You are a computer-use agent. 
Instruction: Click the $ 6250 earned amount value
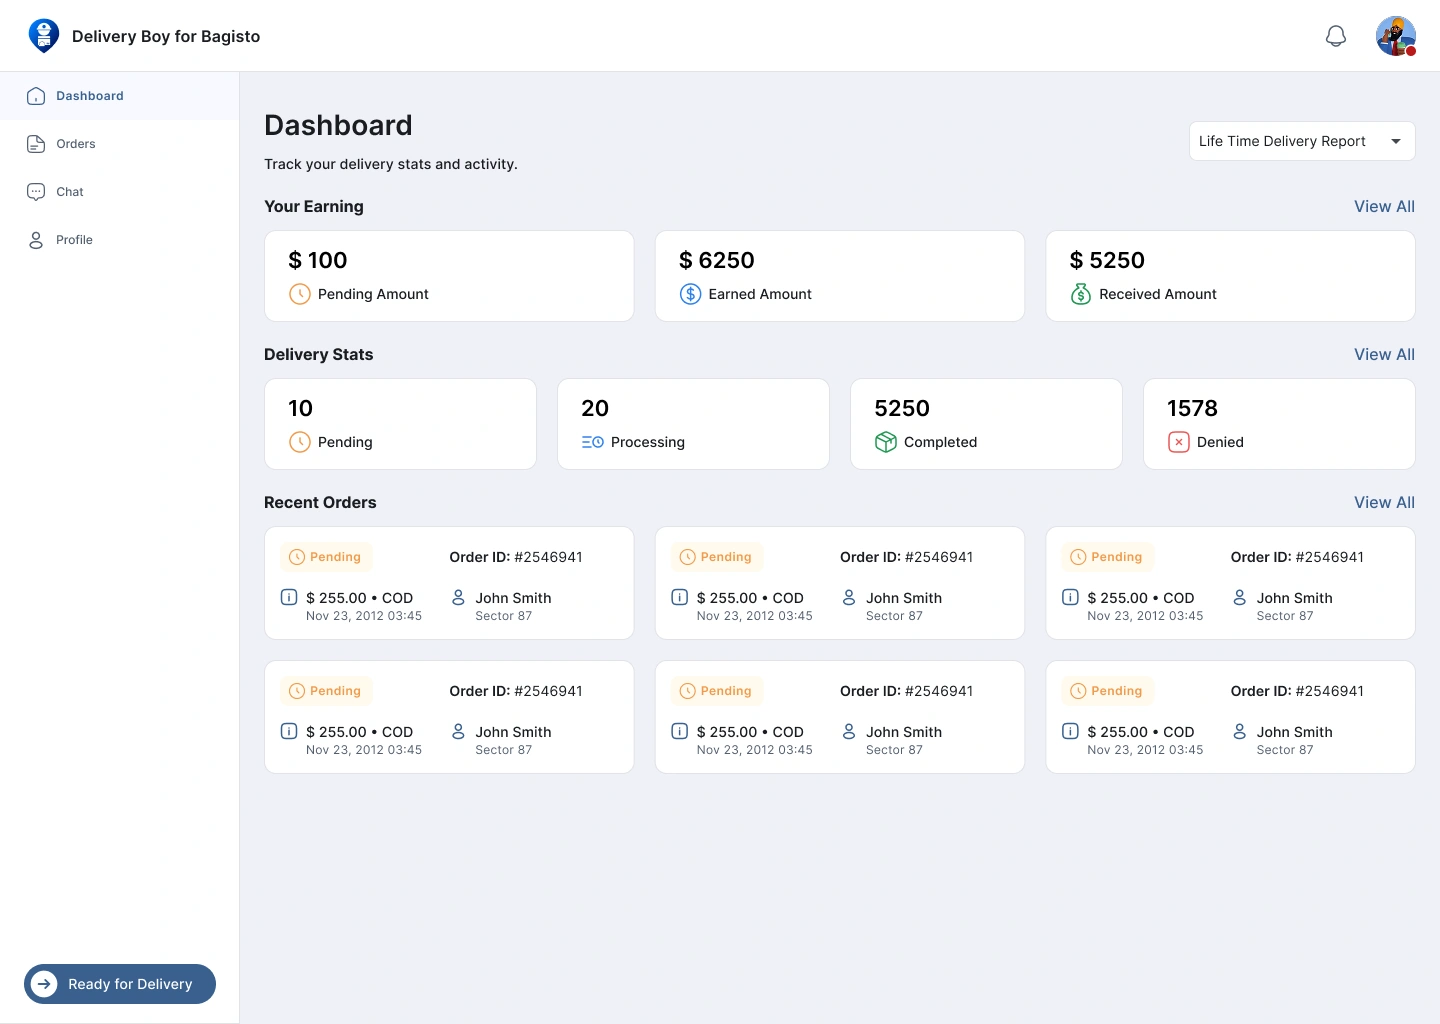click(717, 260)
